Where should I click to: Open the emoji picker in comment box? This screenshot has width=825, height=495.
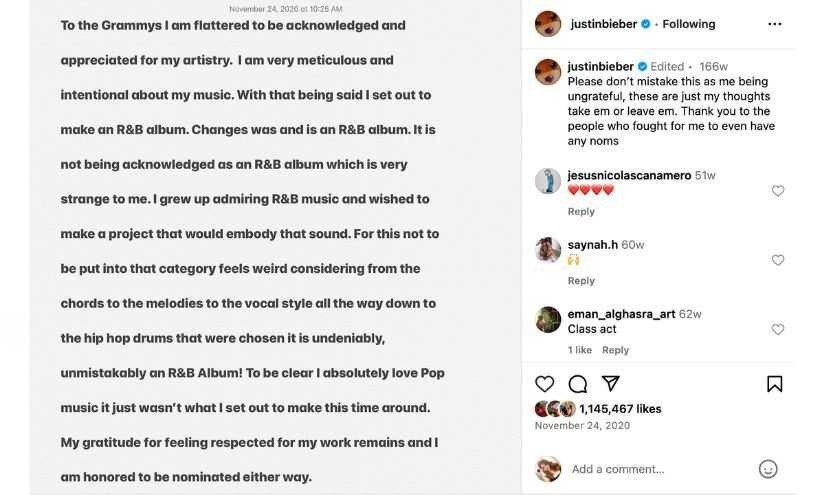768,469
